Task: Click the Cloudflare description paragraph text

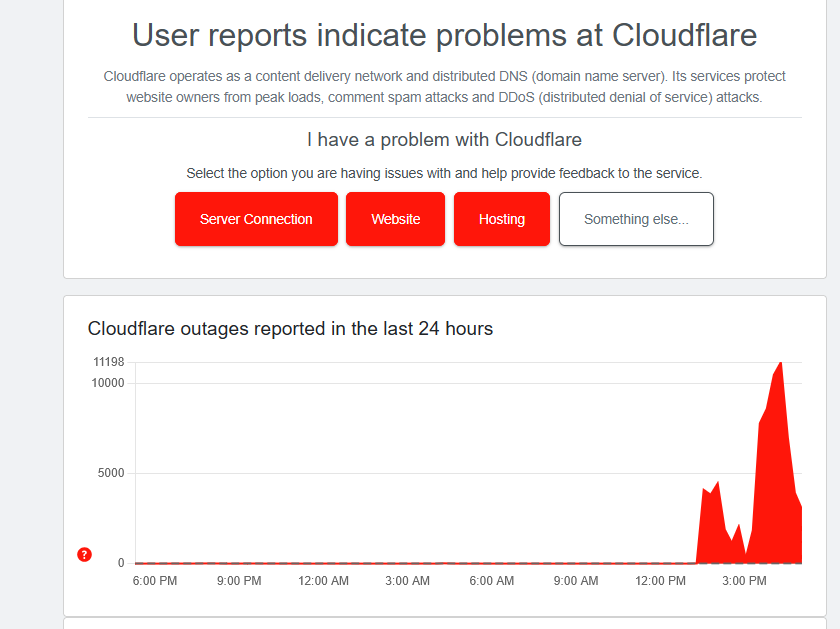Action: click(445, 87)
